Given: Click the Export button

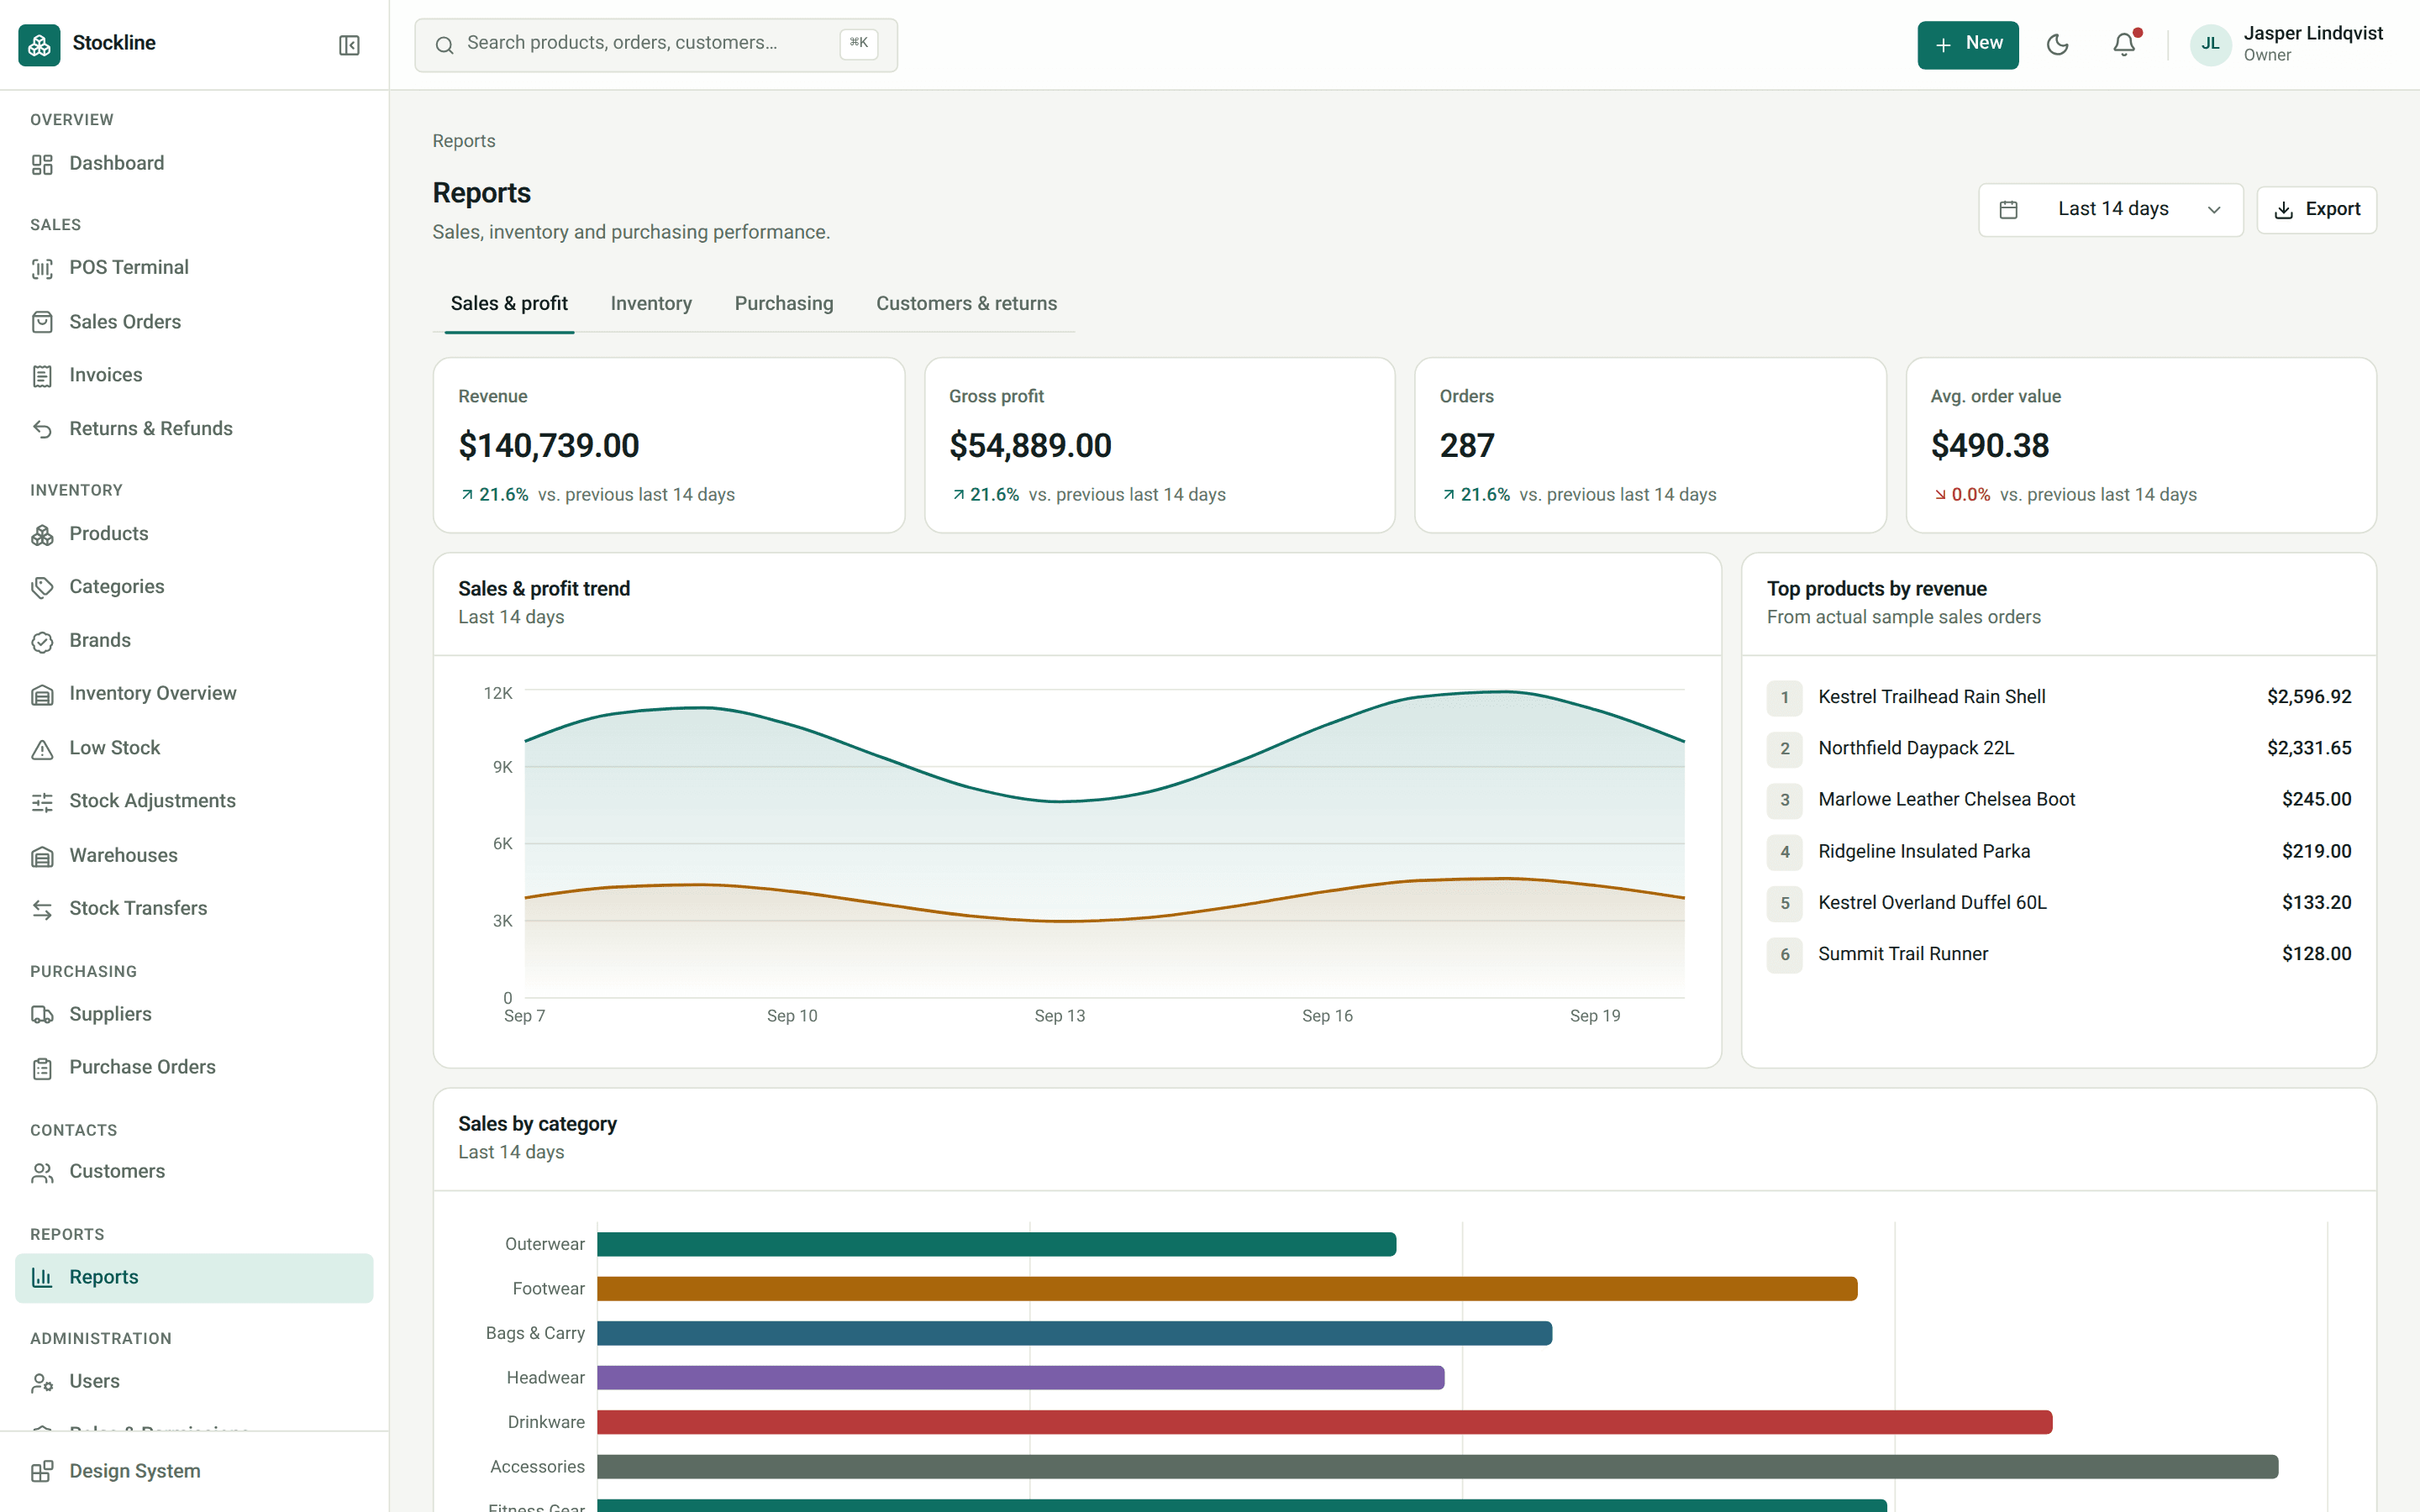Looking at the screenshot, I should point(2316,210).
